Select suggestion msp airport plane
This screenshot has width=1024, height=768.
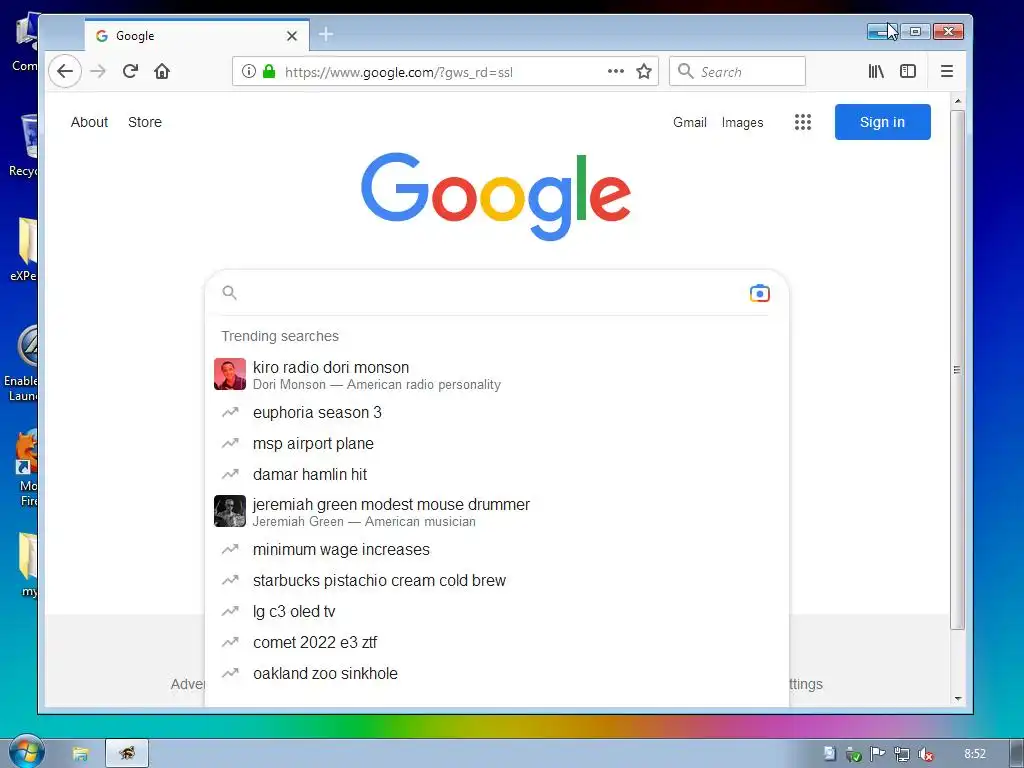click(x=496, y=443)
